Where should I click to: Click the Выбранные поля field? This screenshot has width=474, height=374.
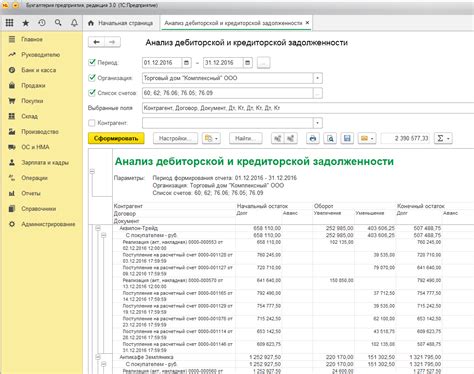pos(308,108)
